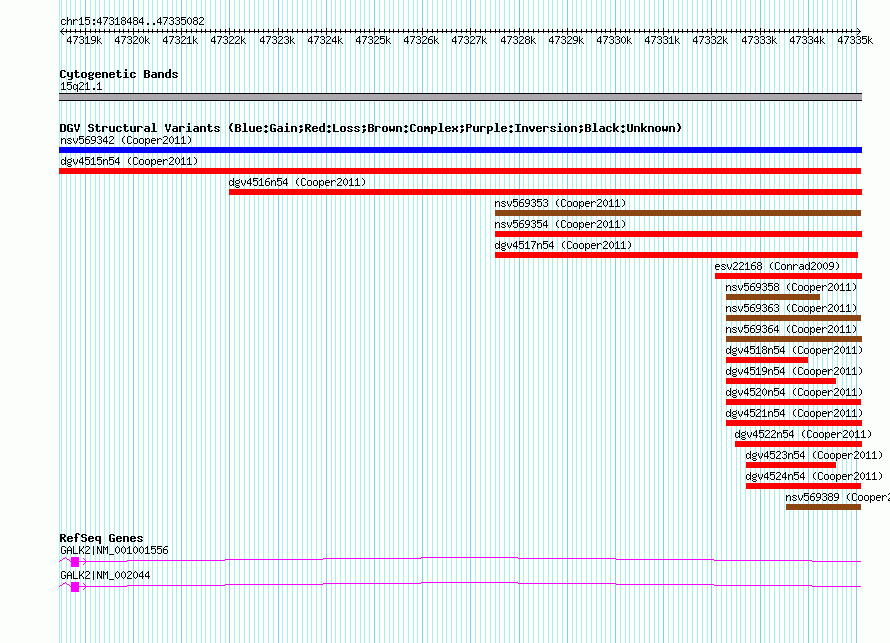Click the red dgv4518n54 variant bar
Image resolution: width=890 pixels, height=643 pixels.
767,360
